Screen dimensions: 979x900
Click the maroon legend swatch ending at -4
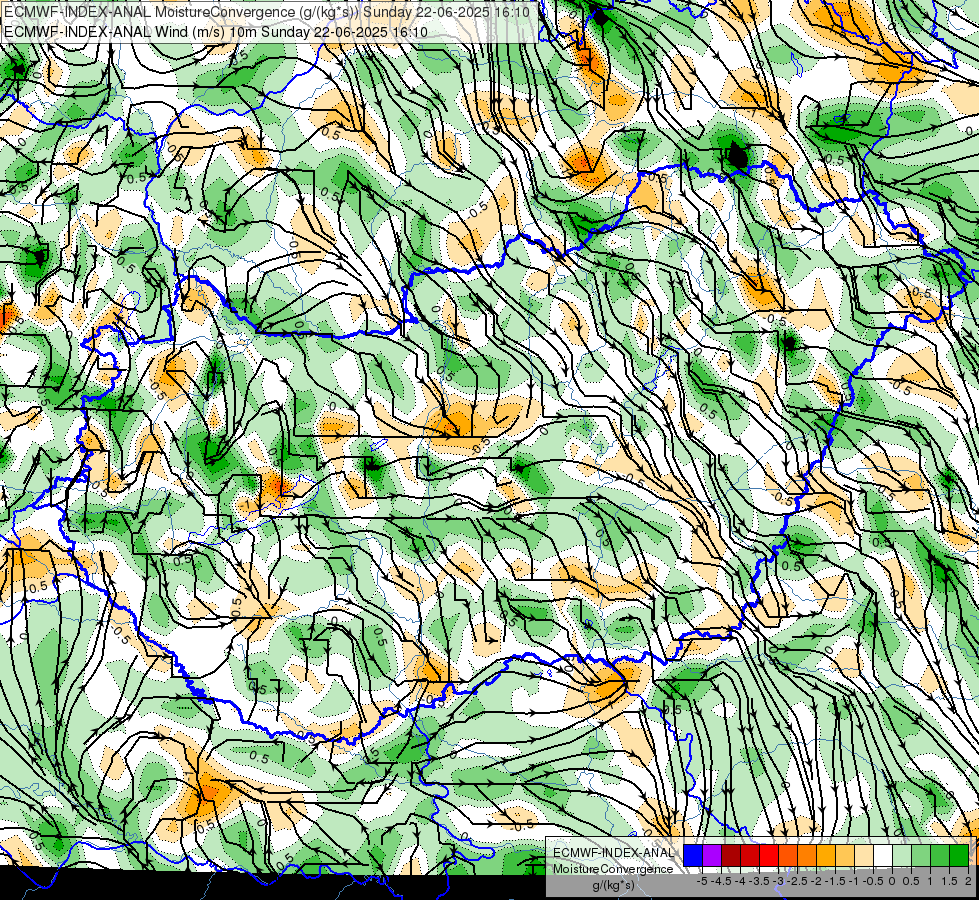(731, 856)
